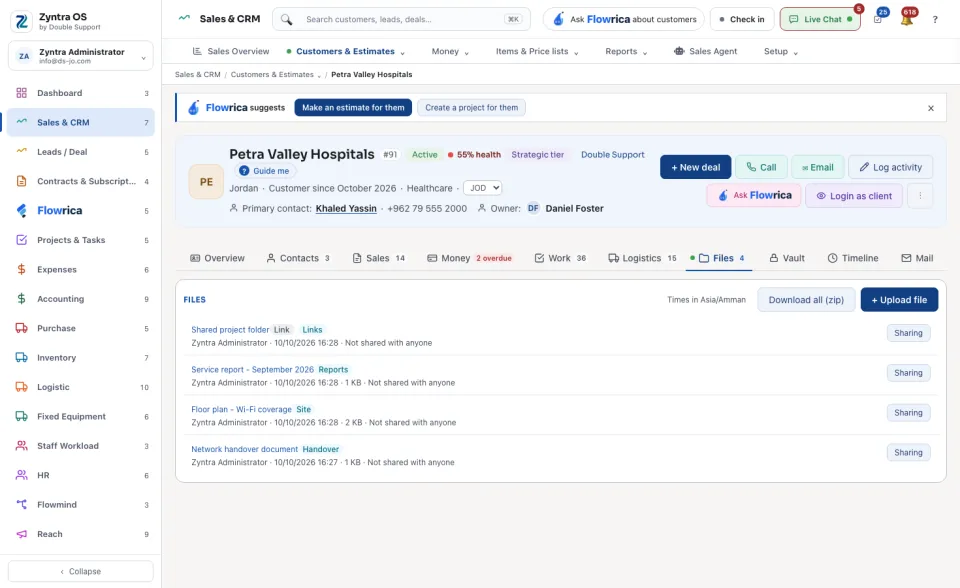
Task: Expand the Items & Price lists menu
Action: click(537, 51)
